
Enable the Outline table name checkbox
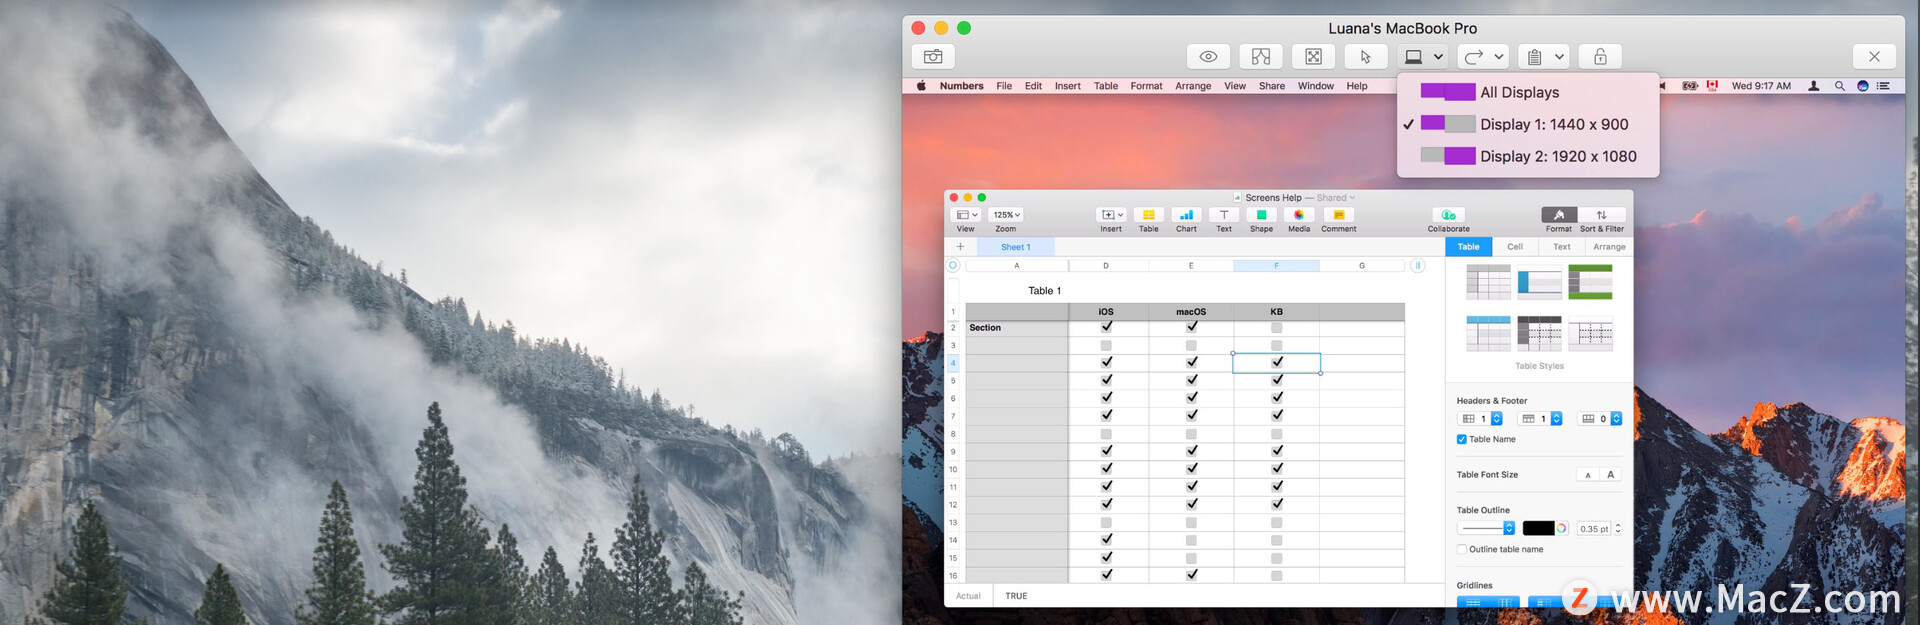[x=1462, y=550]
